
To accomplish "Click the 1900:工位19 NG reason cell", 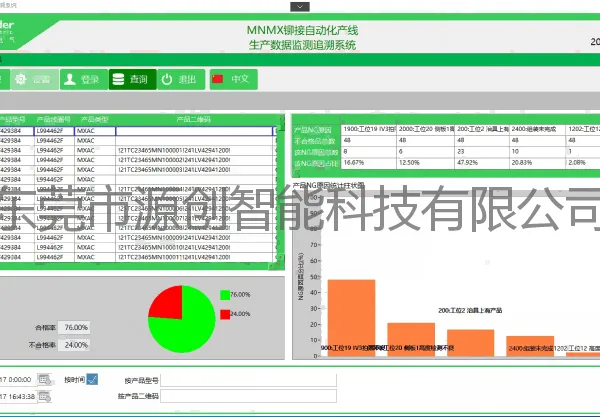I will tap(369, 129).
